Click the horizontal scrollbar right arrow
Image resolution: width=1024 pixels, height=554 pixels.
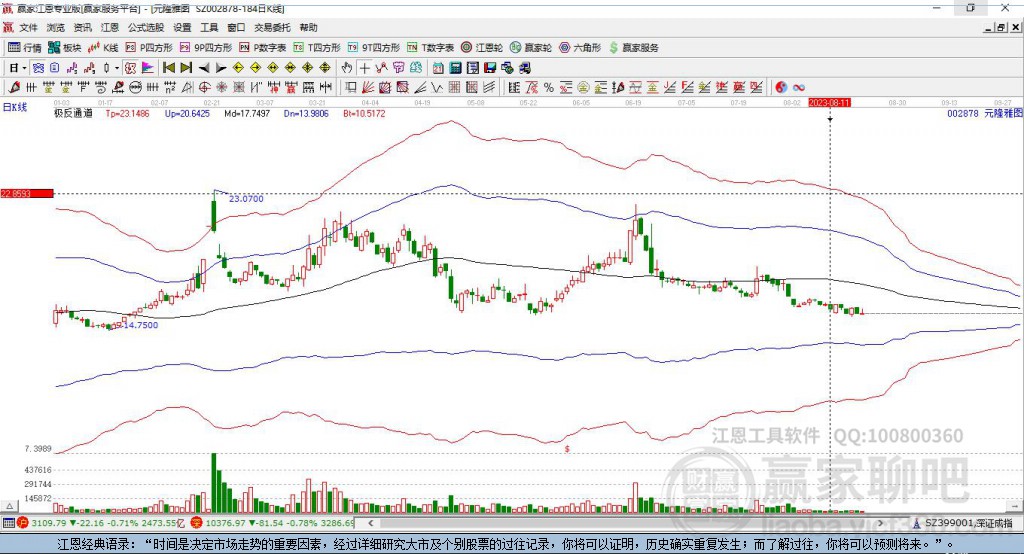880,523
